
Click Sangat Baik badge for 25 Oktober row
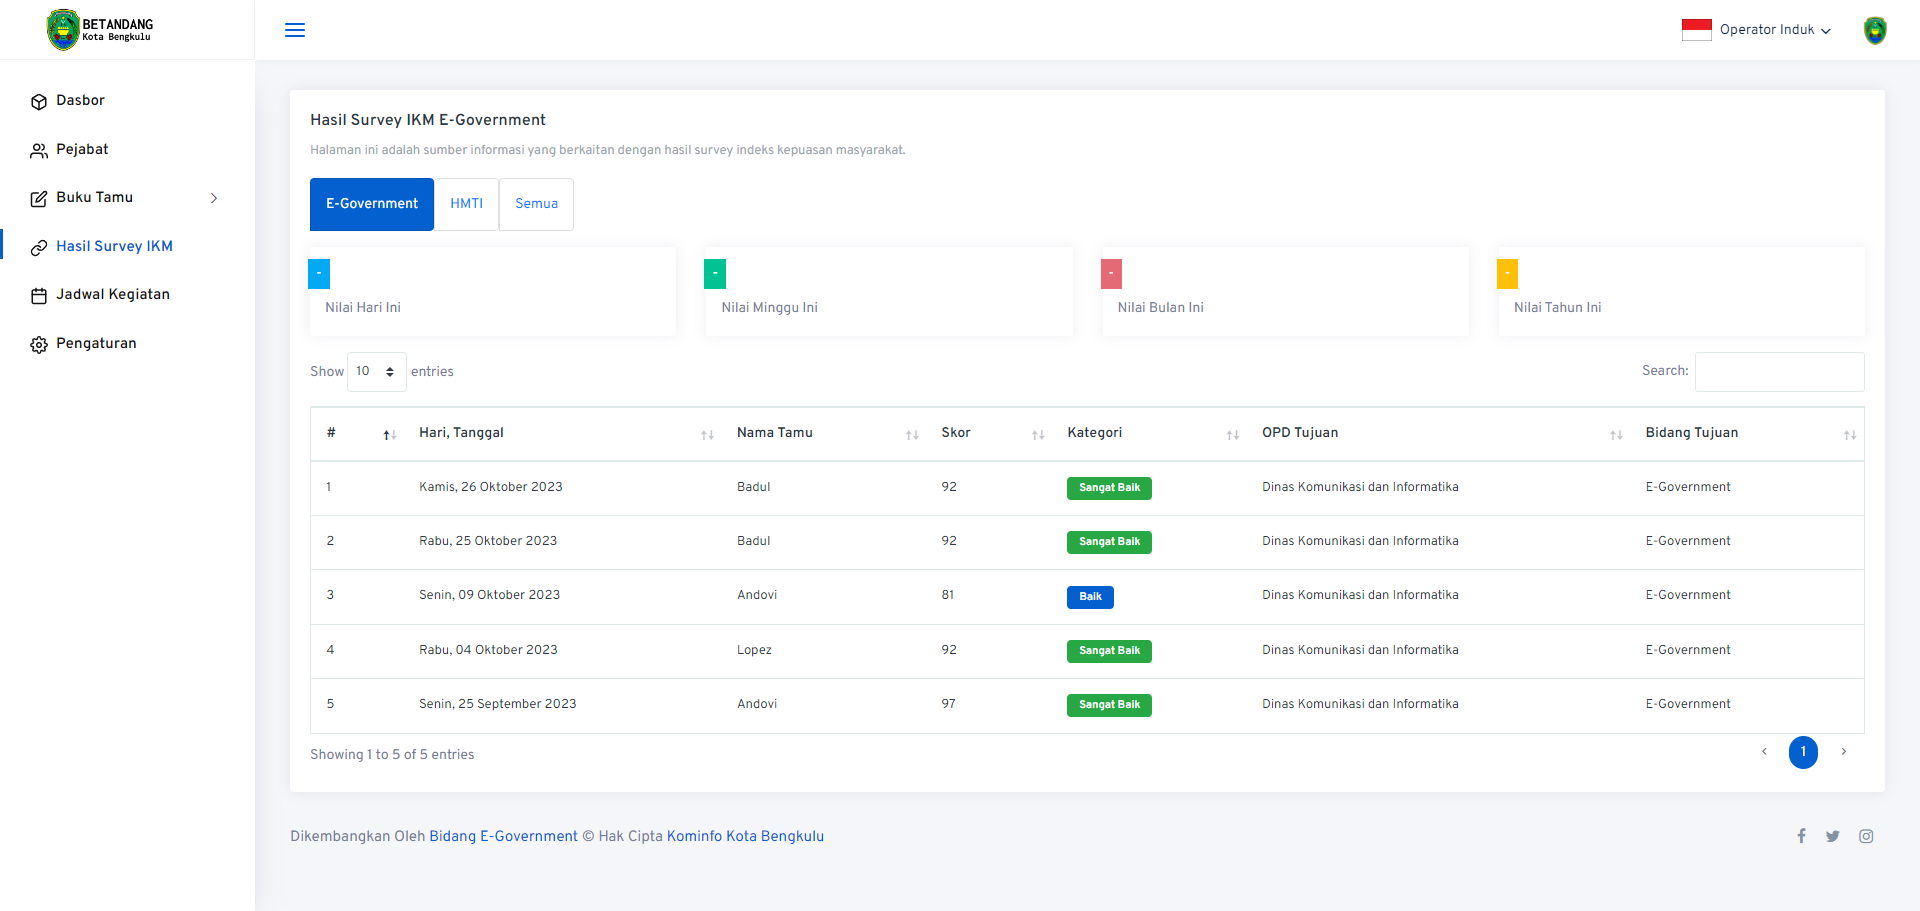click(1109, 542)
